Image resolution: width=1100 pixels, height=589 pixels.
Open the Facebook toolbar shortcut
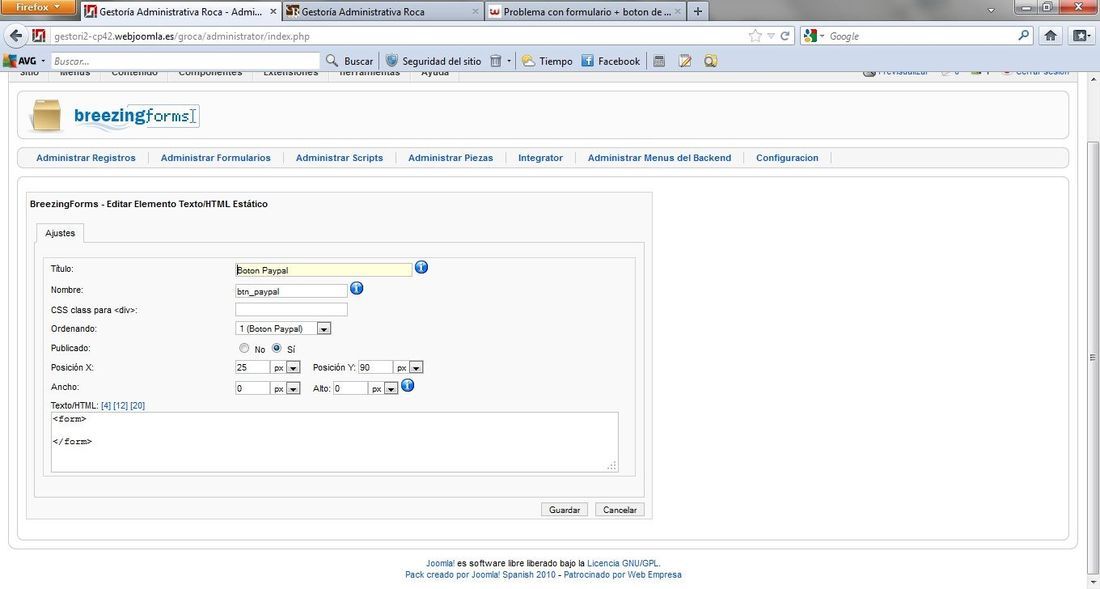[610, 61]
